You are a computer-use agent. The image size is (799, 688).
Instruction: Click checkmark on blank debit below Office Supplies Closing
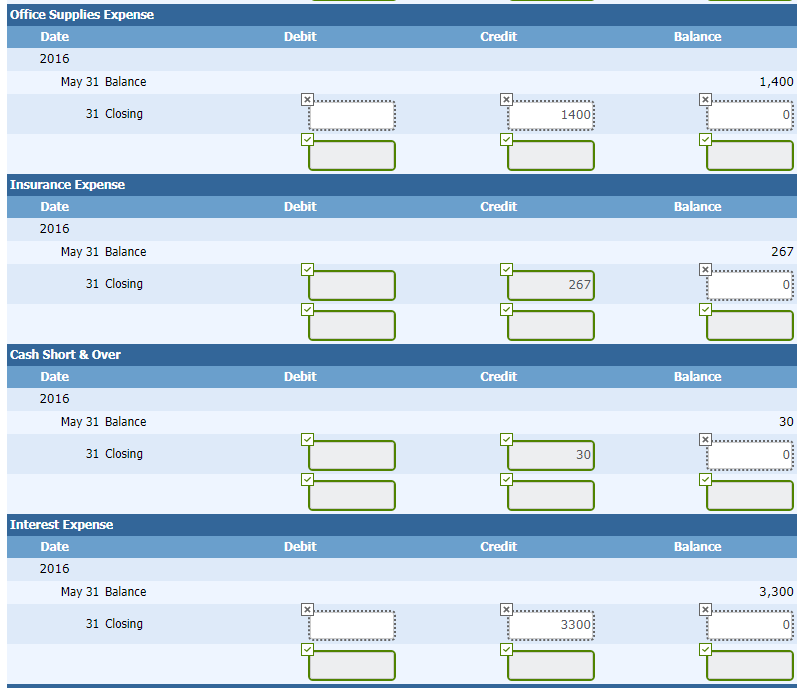coord(307,140)
